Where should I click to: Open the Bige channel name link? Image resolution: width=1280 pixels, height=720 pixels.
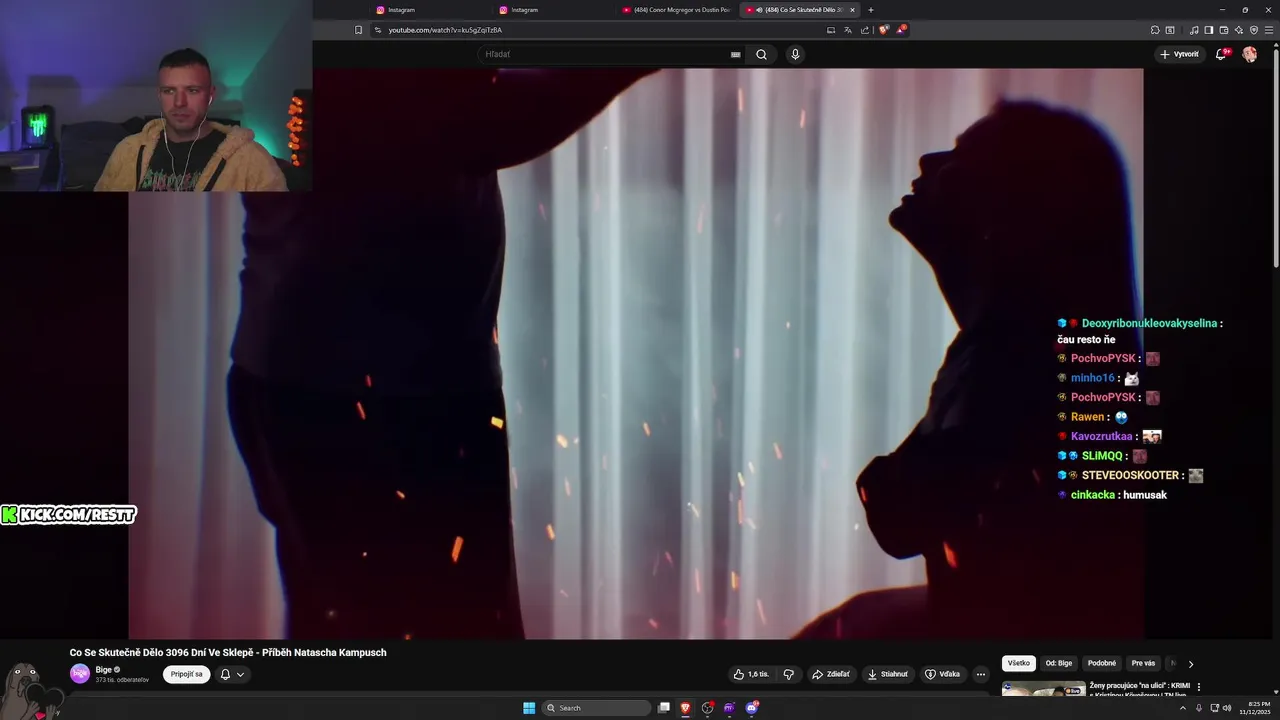click(104, 669)
